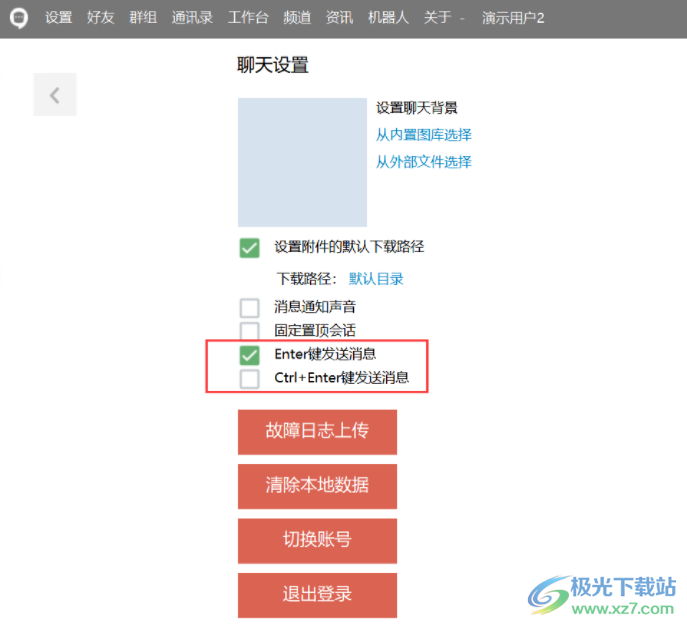
Task: Open the 设置 menu
Action: pyautogui.click(x=59, y=18)
